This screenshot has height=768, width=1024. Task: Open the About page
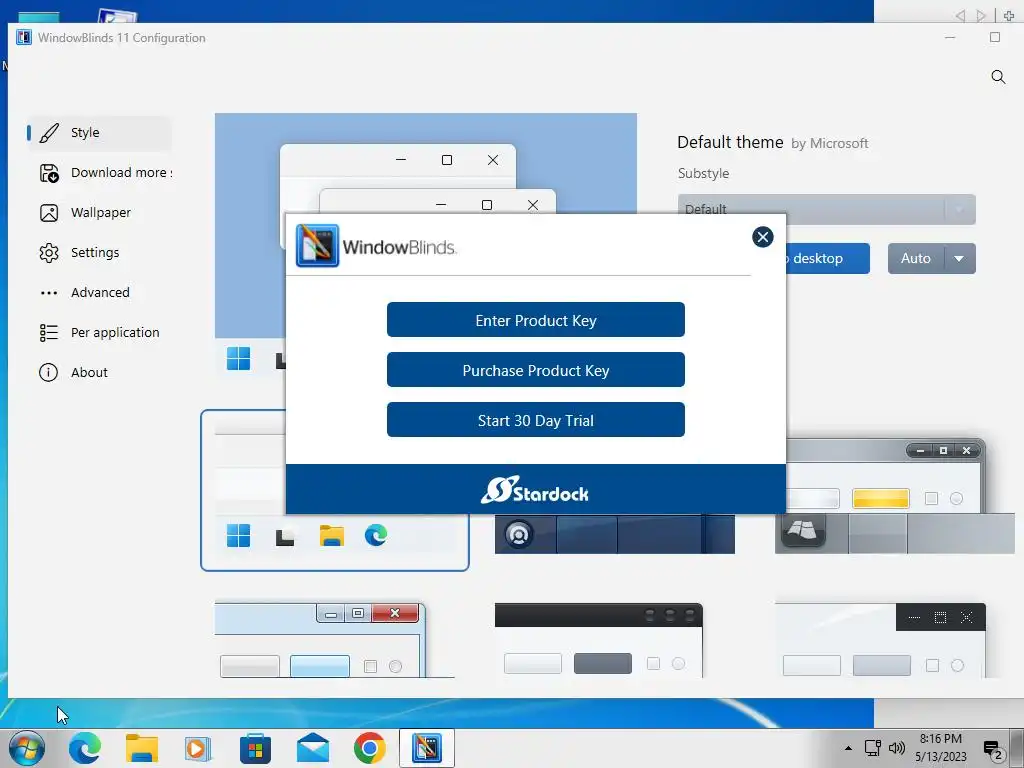point(99,372)
